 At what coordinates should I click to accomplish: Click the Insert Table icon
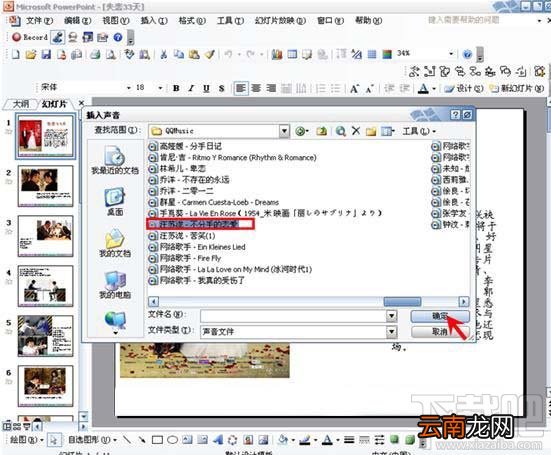click(x=292, y=54)
